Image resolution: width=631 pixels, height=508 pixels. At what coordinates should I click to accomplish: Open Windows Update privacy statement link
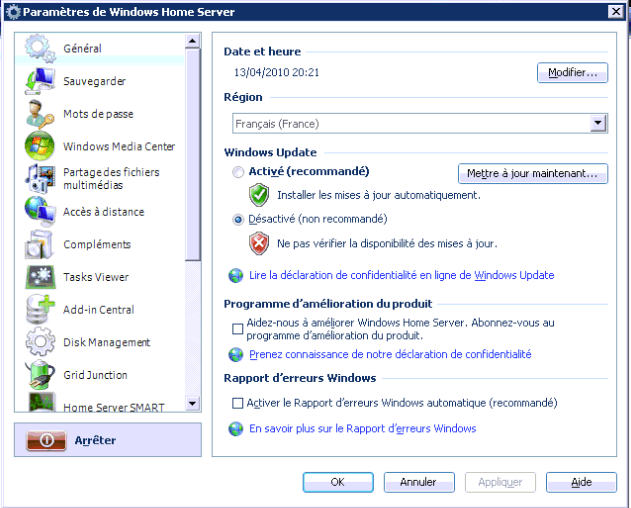402,275
